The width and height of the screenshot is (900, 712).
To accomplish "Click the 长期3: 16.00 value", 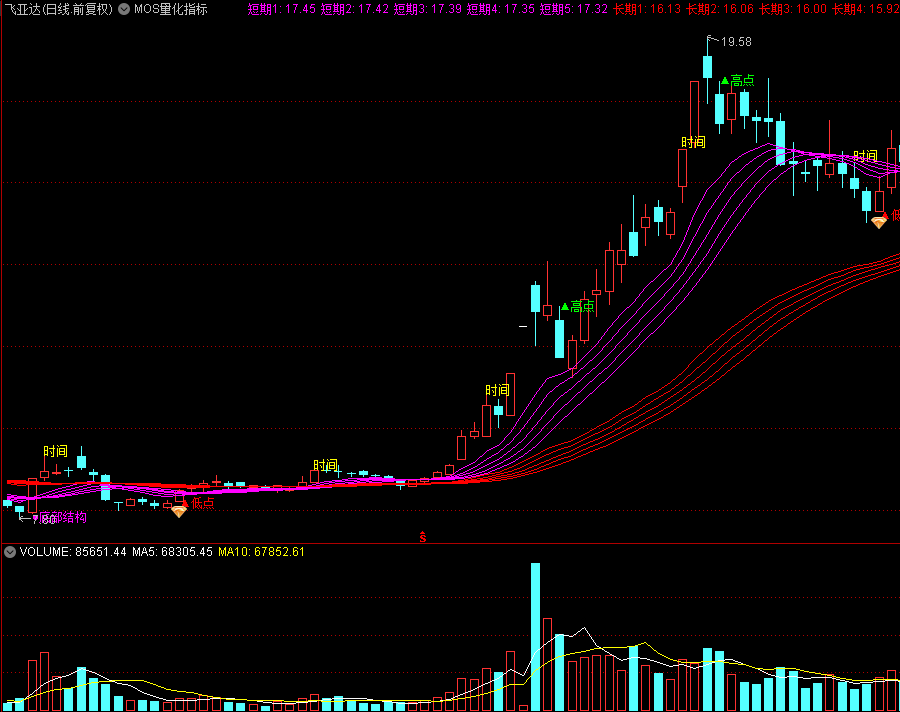I will pyautogui.click(x=793, y=9).
